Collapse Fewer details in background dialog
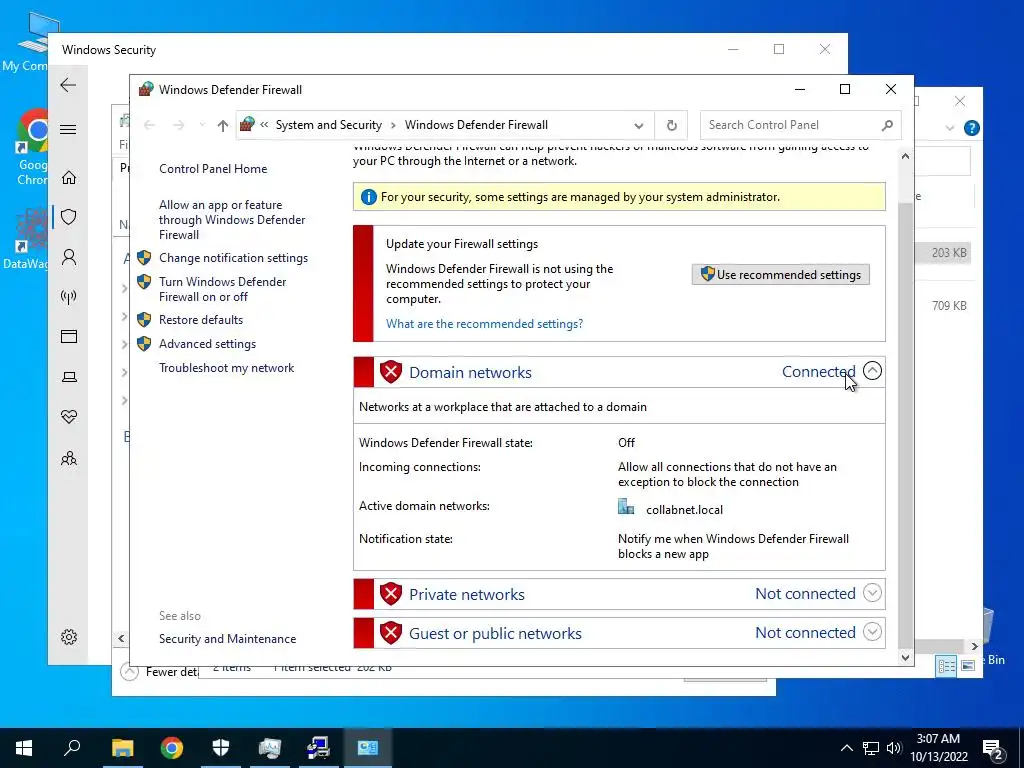Viewport: 1024px width, 768px height. tap(130, 671)
